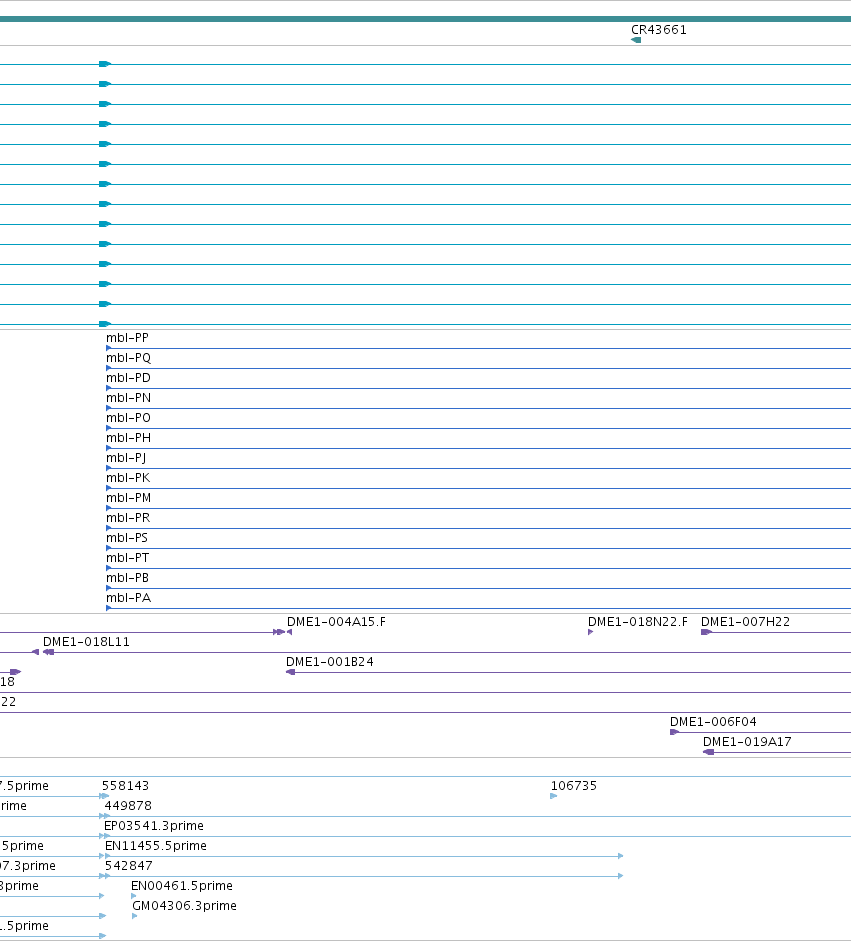This screenshot has height=941, width=851.
Task: Select the mbl-PJ transcript label
Action: pyautogui.click(x=126, y=458)
